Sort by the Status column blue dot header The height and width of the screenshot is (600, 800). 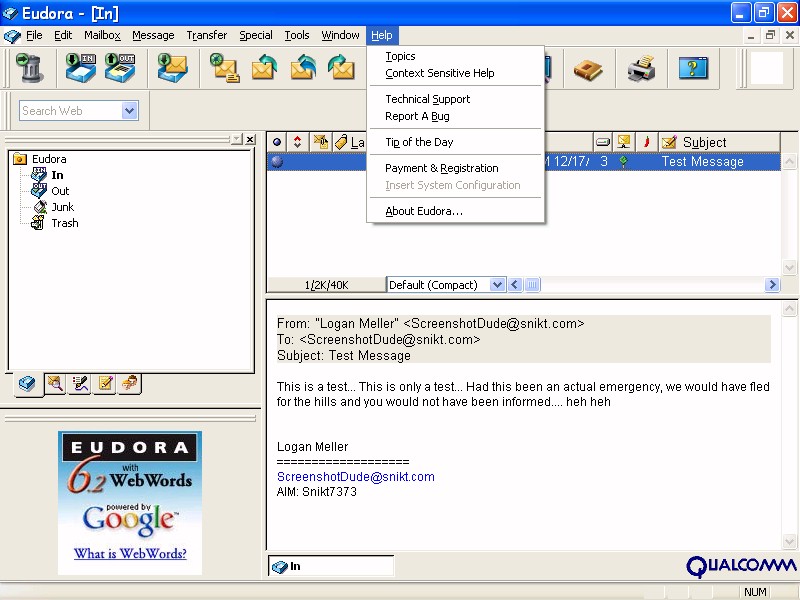pyautogui.click(x=277, y=142)
